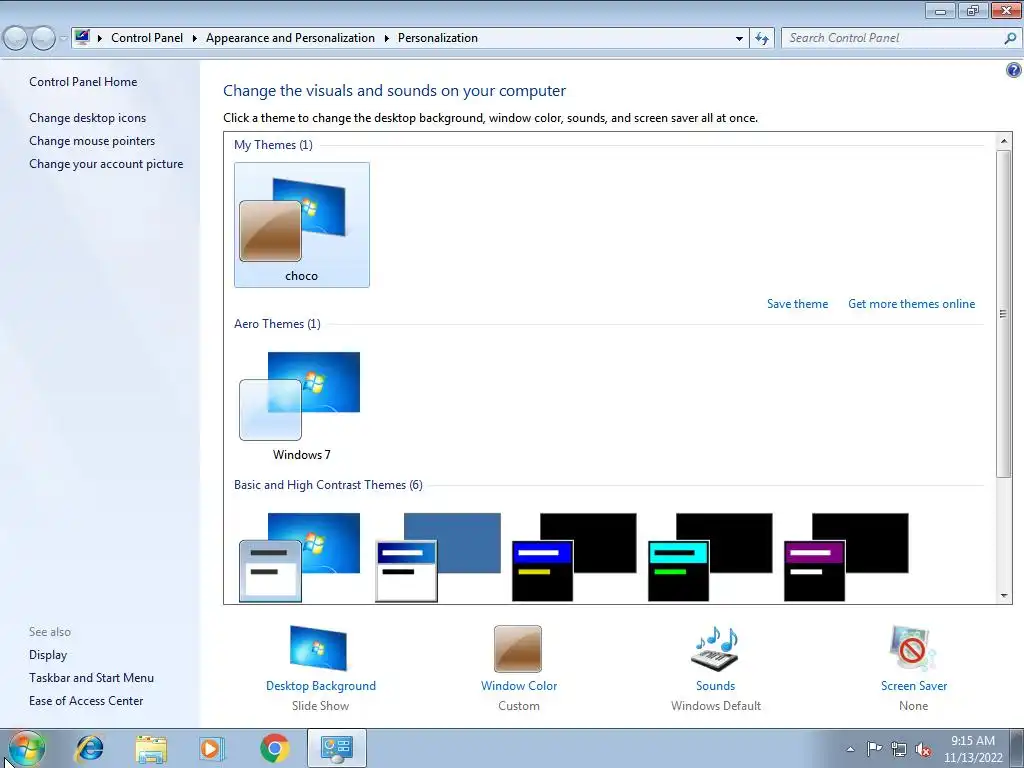Click the Desktop Background link
The height and width of the screenshot is (768, 1024).
pyautogui.click(x=321, y=686)
